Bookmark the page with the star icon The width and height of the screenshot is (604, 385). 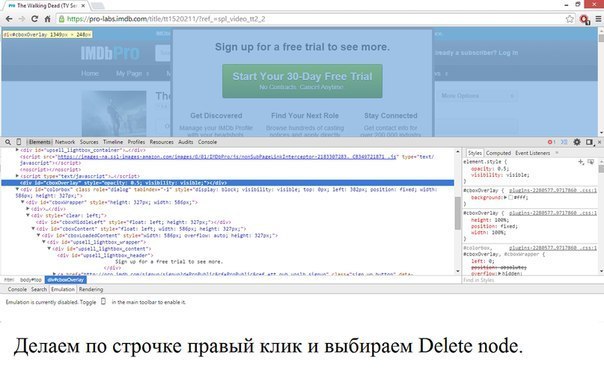point(570,19)
